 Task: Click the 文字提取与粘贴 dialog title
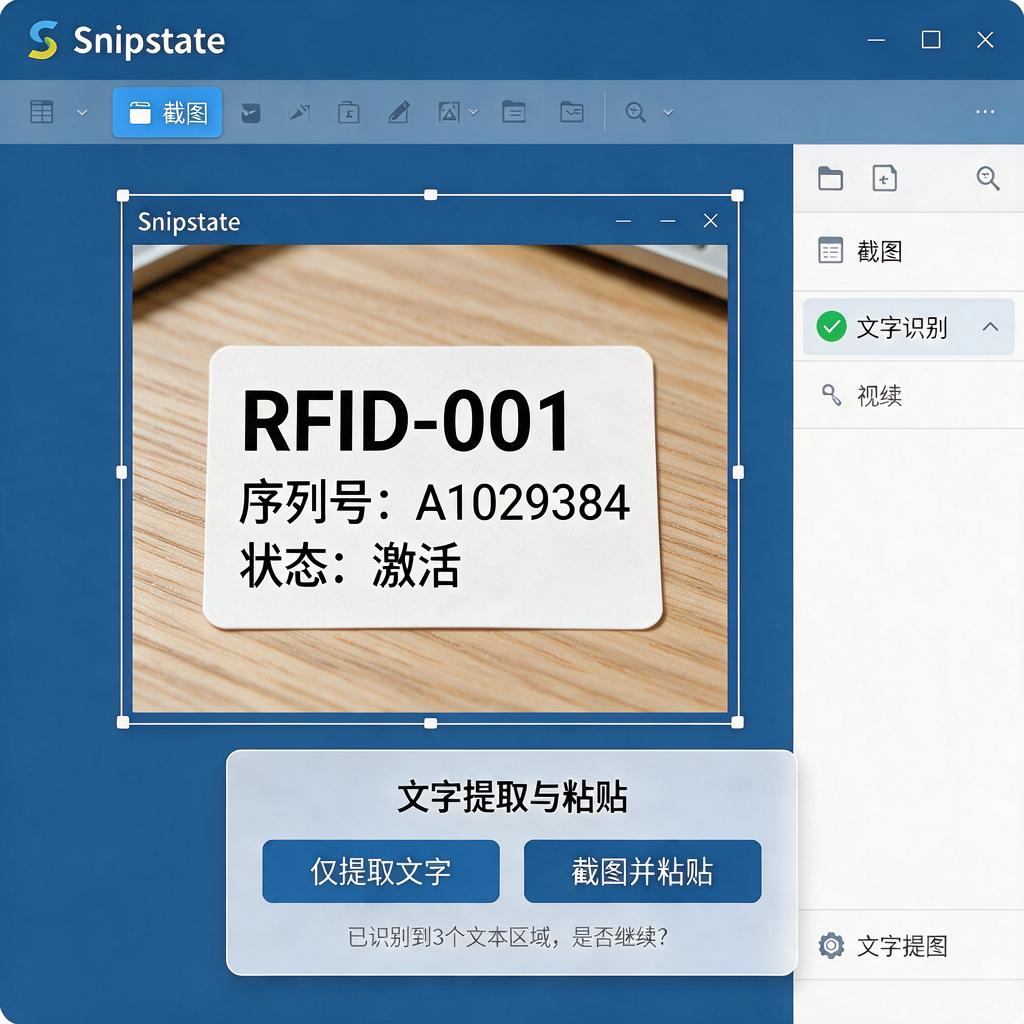click(x=512, y=797)
